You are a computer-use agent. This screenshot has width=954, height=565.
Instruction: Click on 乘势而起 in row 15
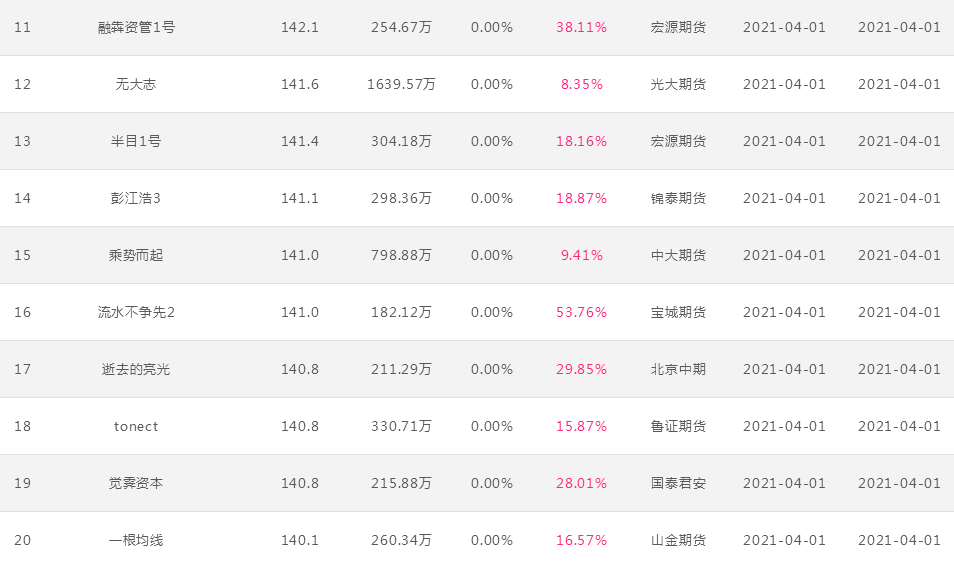pyautogui.click(x=136, y=255)
